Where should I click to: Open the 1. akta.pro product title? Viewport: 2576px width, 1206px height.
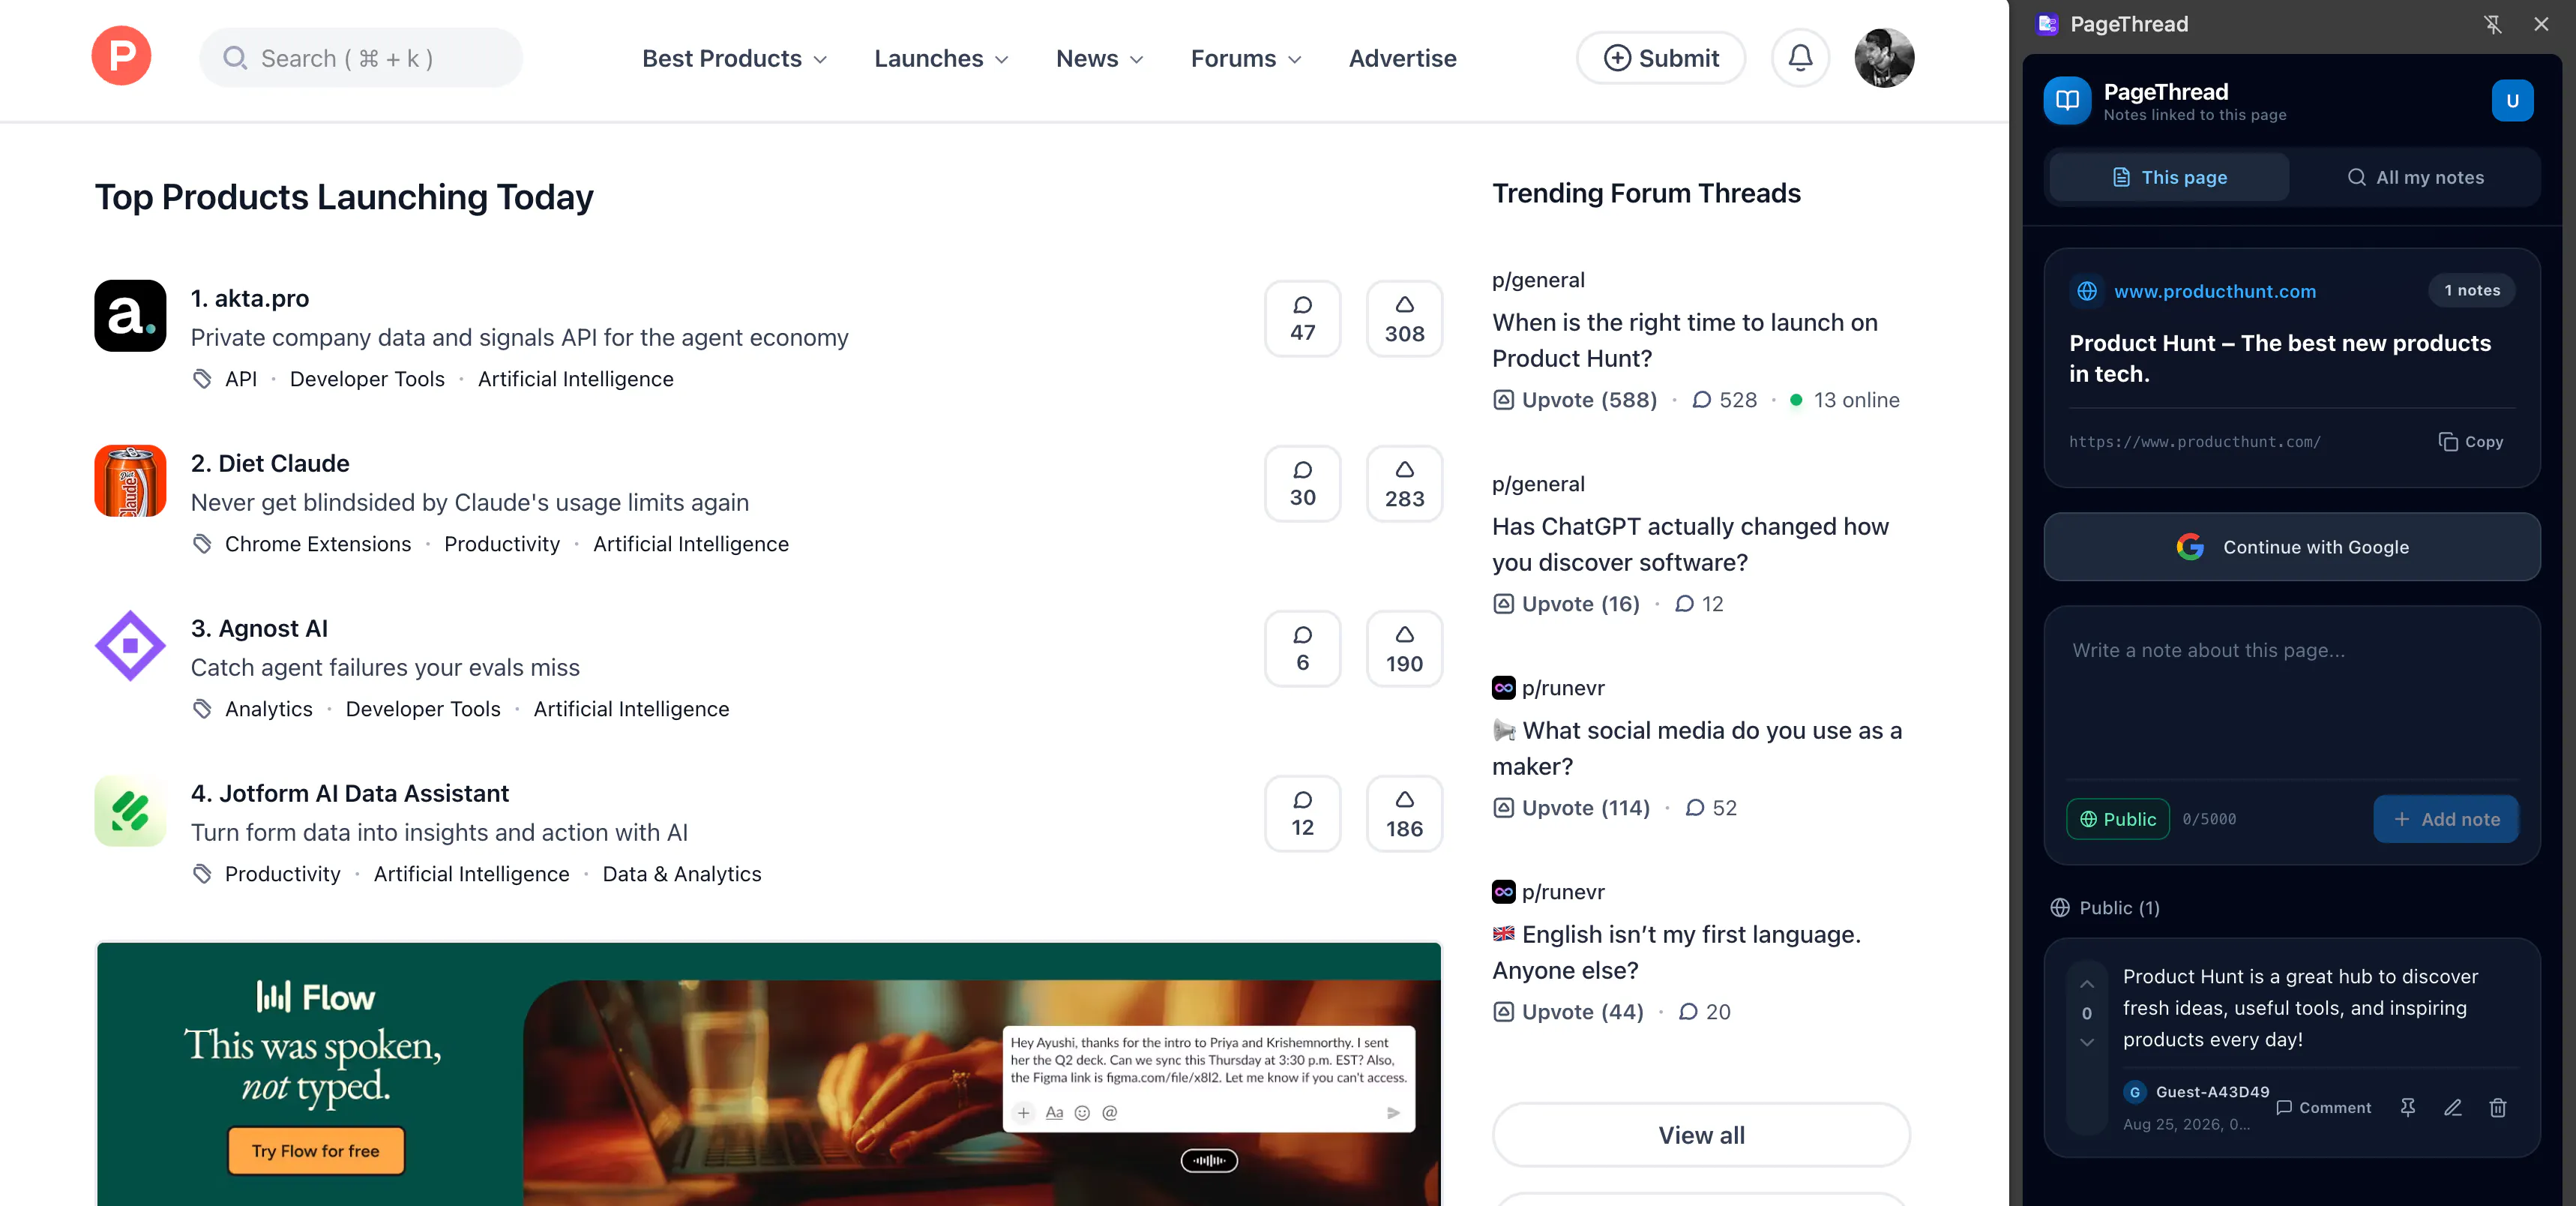pyautogui.click(x=250, y=298)
